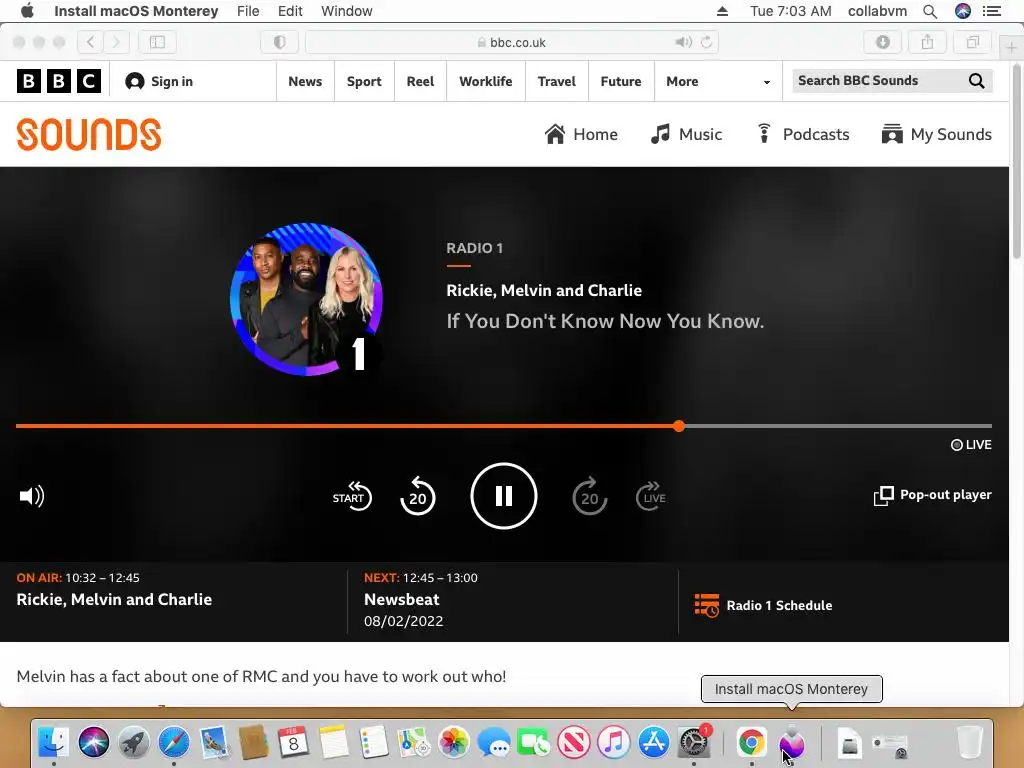1024x768 pixels.
Task: Open Google Chrome from the Dock
Action: pos(752,742)
